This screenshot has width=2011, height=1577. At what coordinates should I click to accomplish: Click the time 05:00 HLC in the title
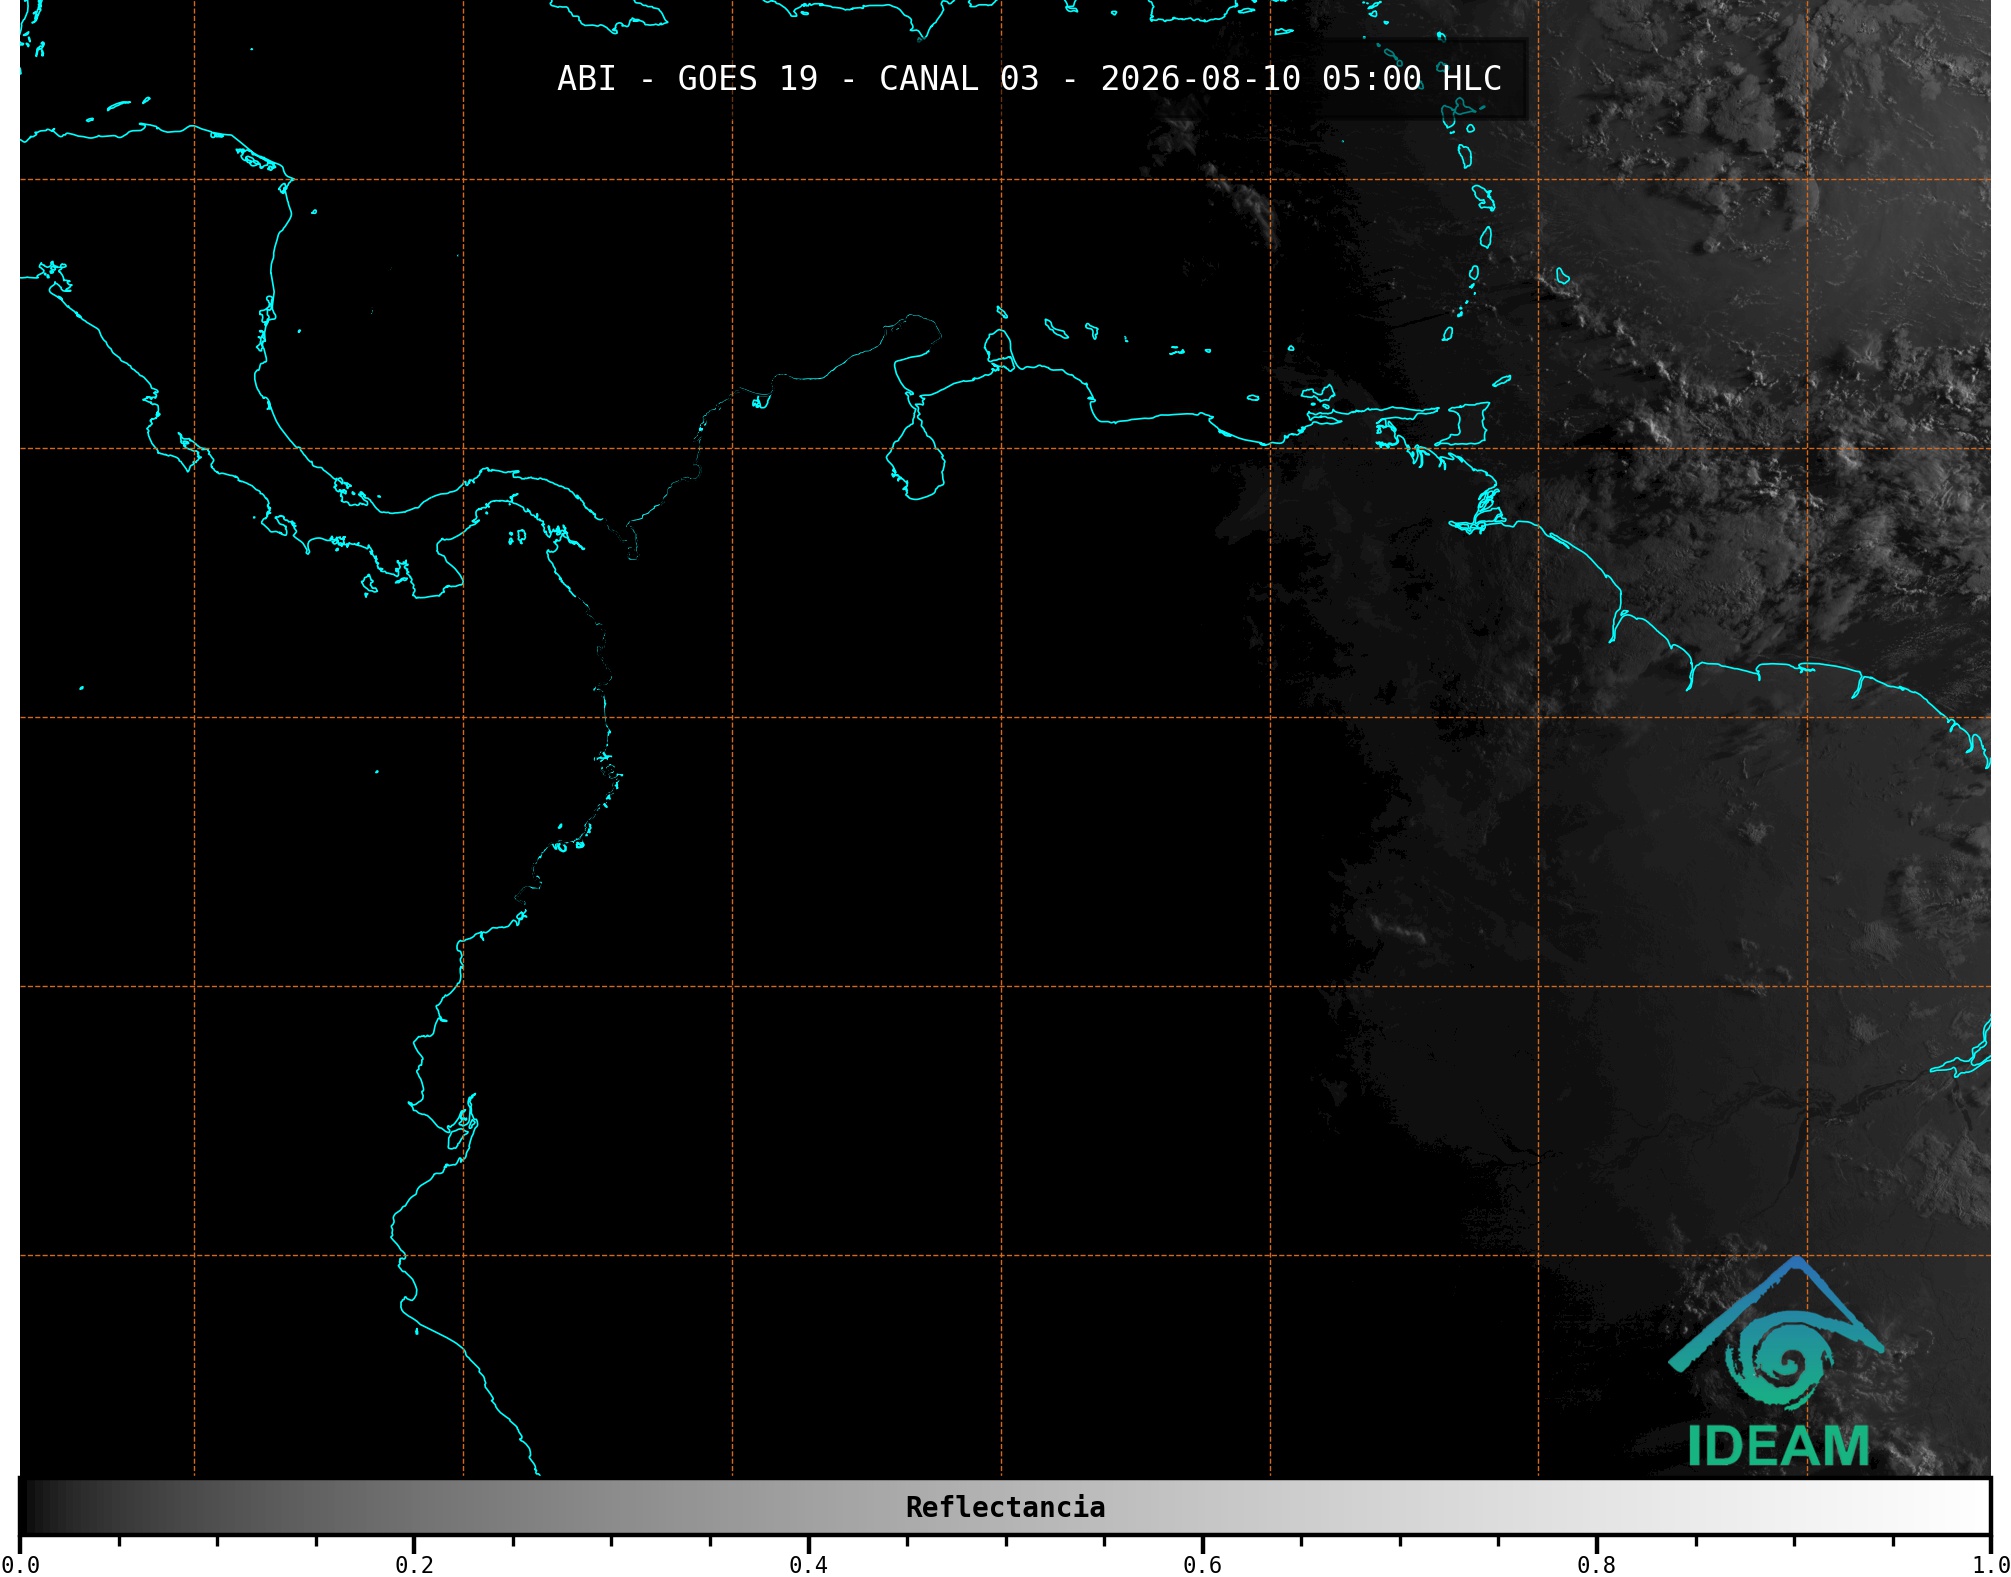1411,79
